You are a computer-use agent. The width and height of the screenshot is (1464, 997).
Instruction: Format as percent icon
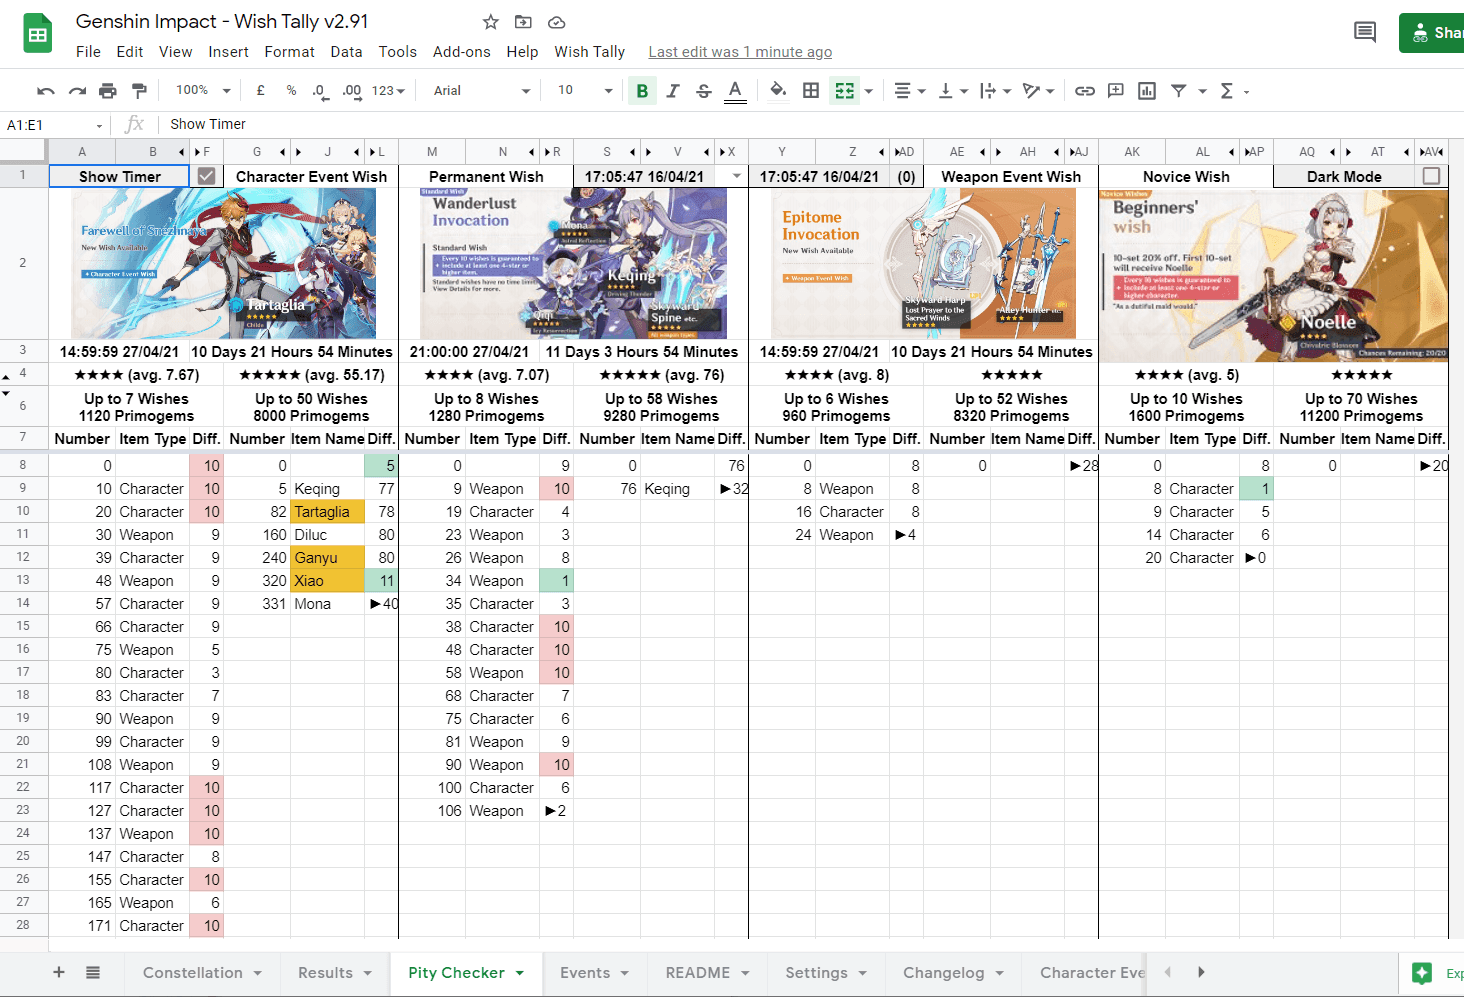click(291, 90)
